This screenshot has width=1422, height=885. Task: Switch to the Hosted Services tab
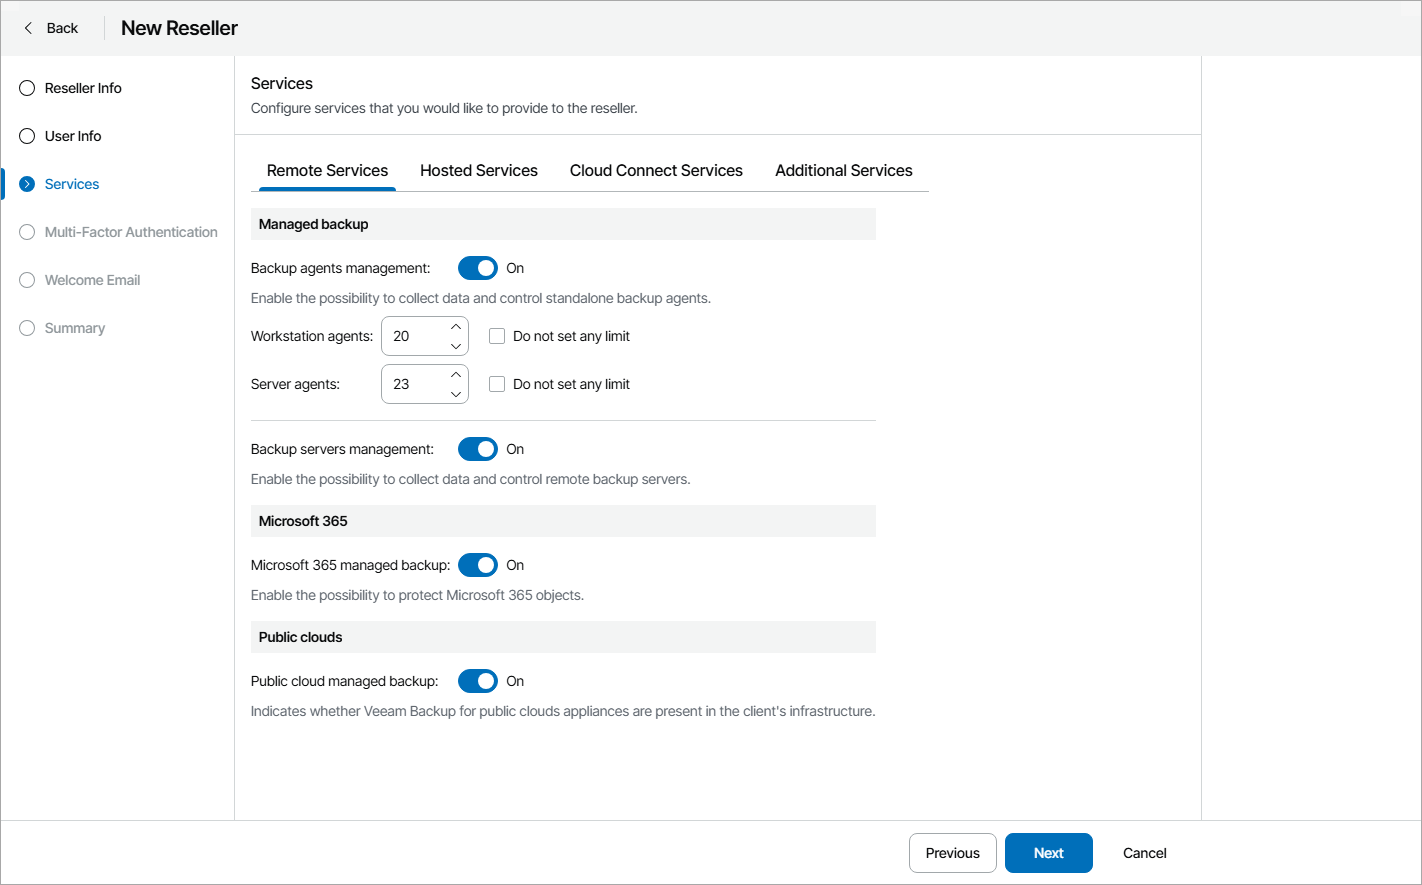coord(479,170)
